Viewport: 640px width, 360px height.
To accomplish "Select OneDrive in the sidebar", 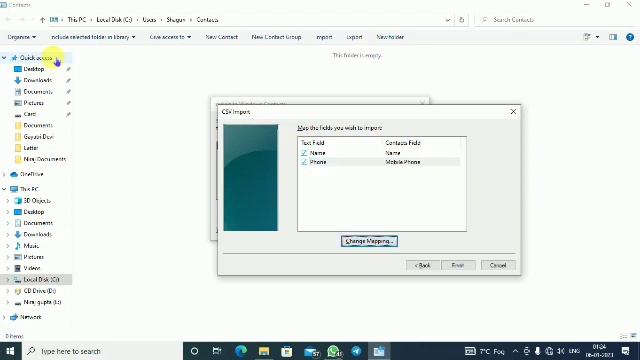I will click(x=31, y=174).
